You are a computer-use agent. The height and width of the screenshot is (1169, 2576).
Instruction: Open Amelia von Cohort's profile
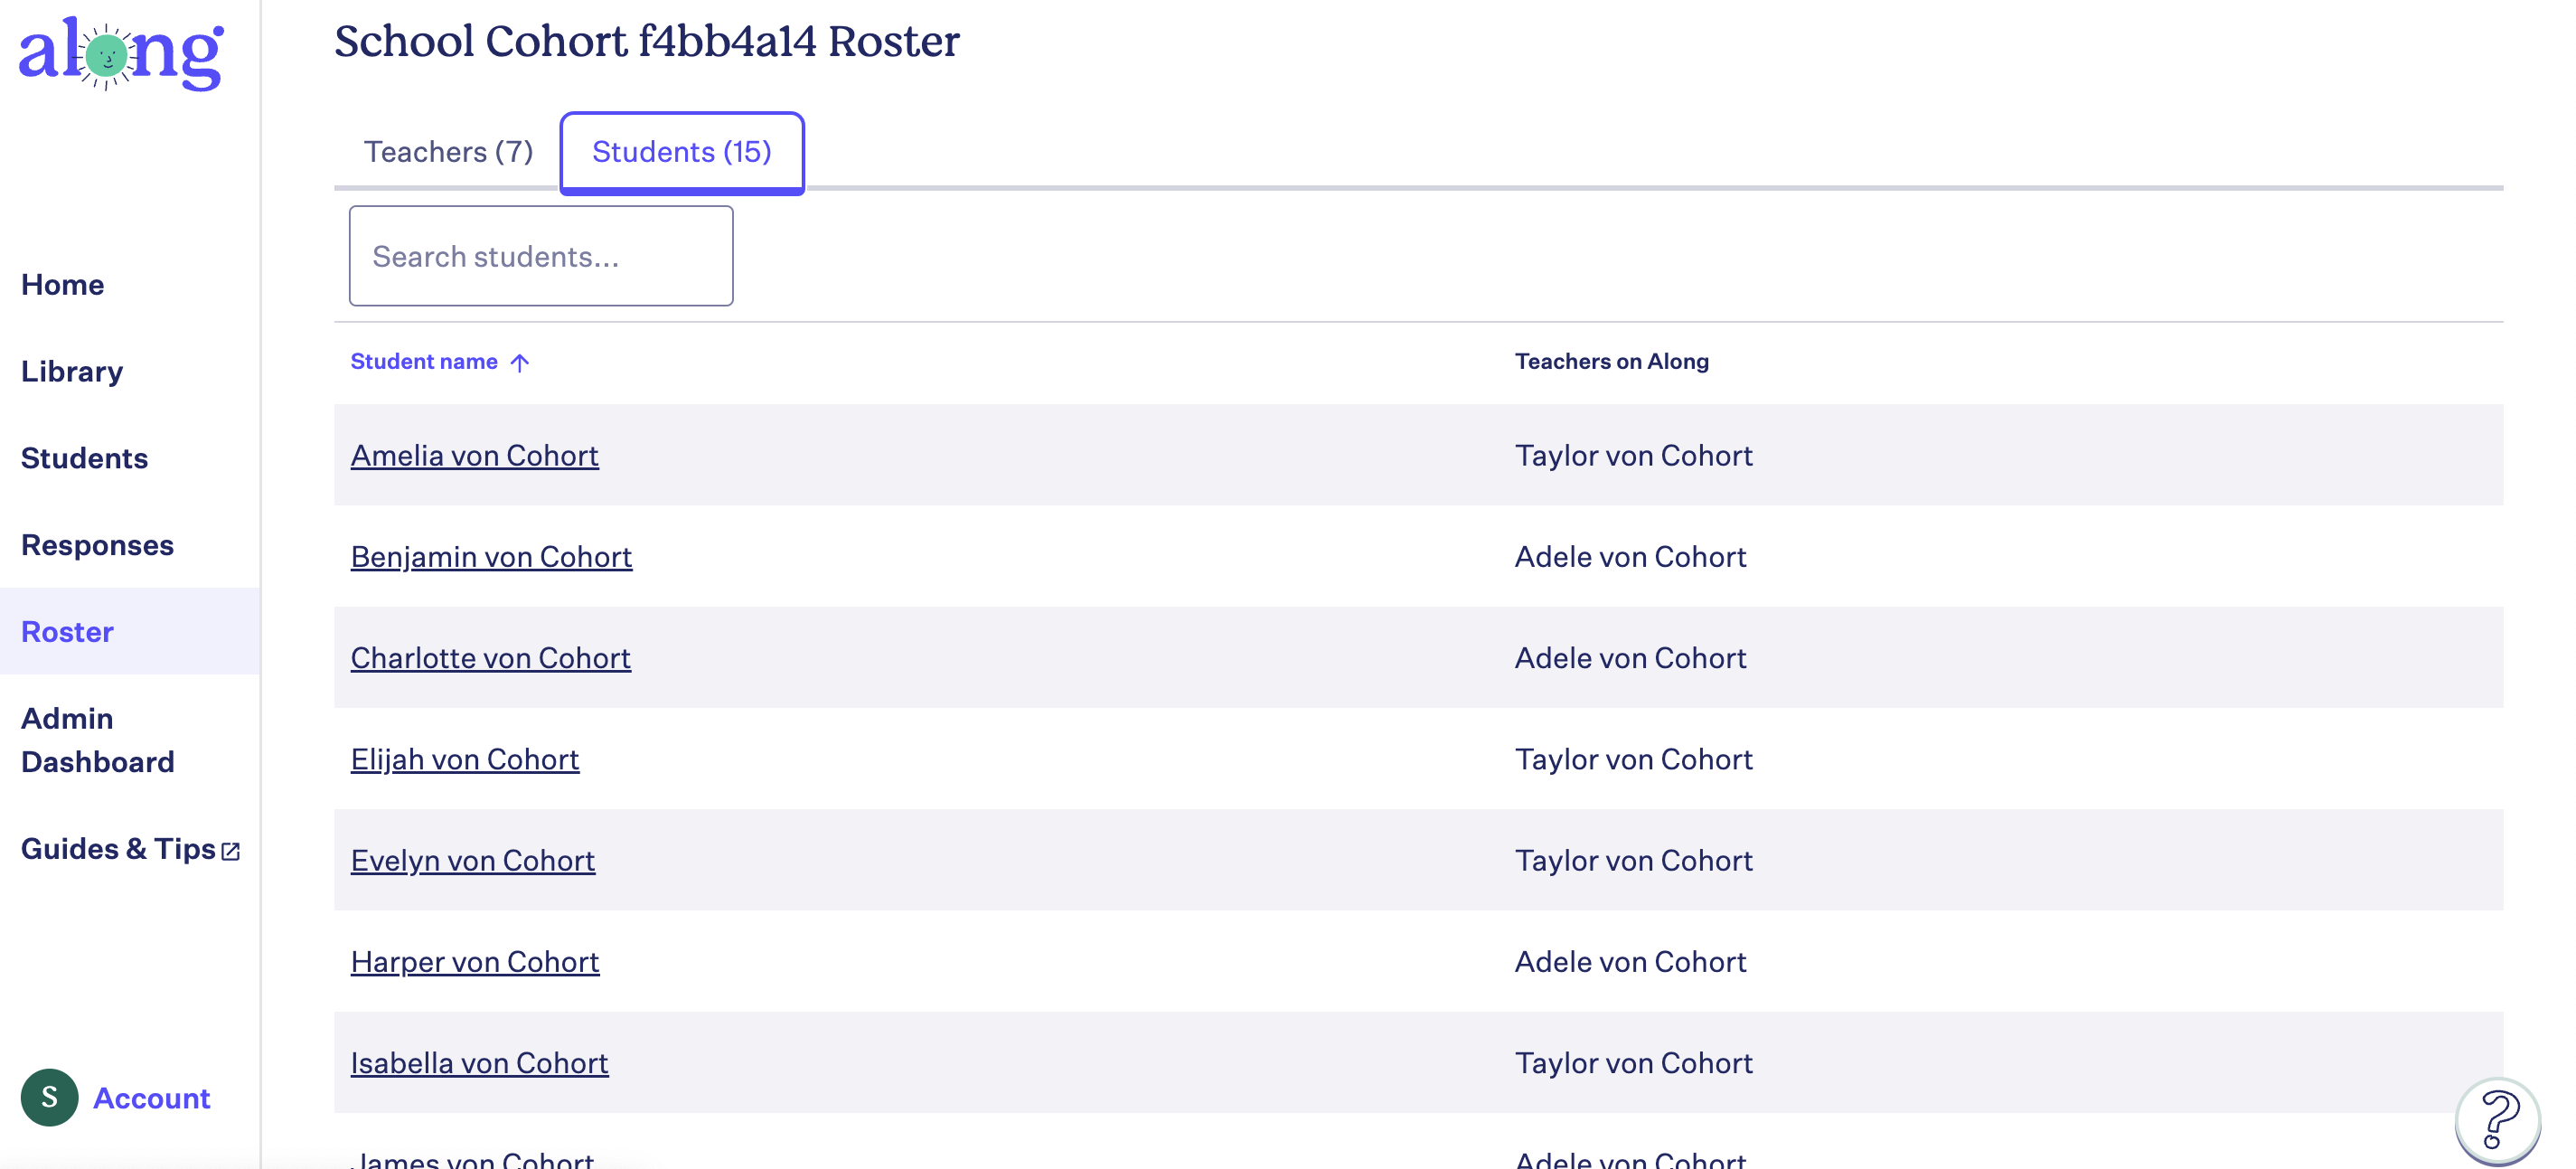(x=475, y=455)
